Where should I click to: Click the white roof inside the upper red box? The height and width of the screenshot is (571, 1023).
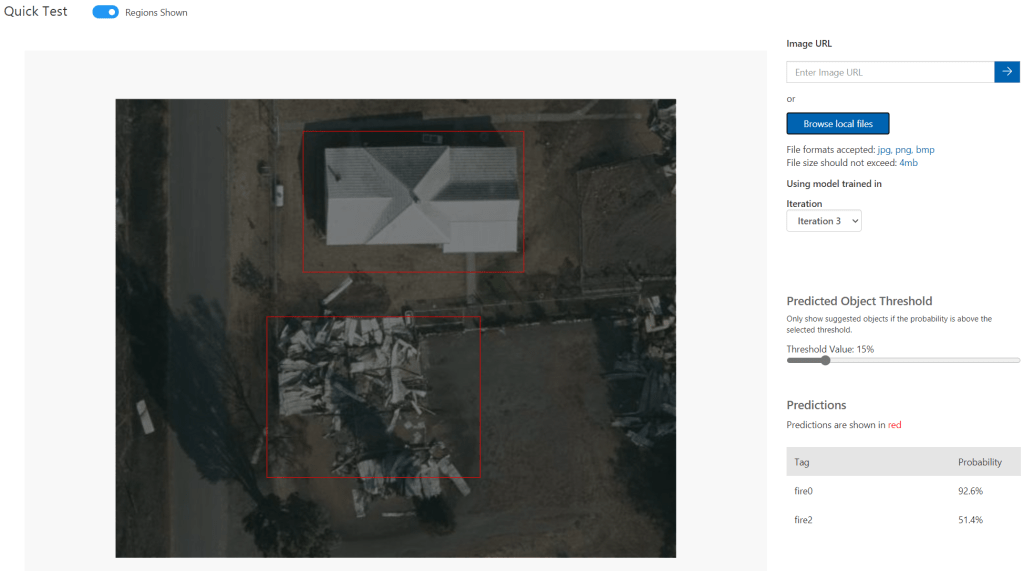coord(420,195)
